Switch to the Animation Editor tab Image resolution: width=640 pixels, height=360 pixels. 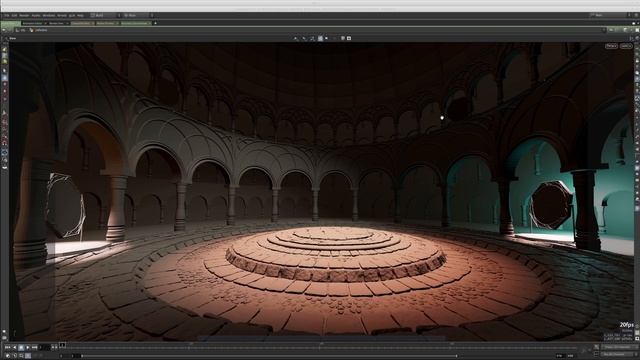(x=34, y=23)
